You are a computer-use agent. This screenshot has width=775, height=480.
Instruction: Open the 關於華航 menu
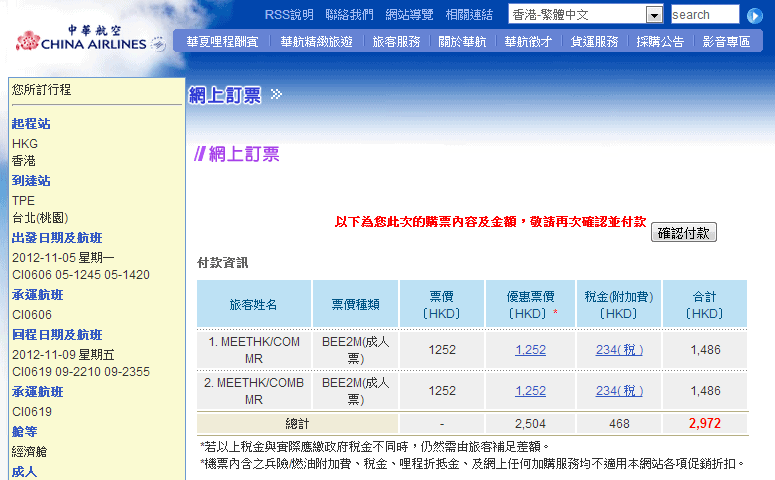click(x=462, y=42)
